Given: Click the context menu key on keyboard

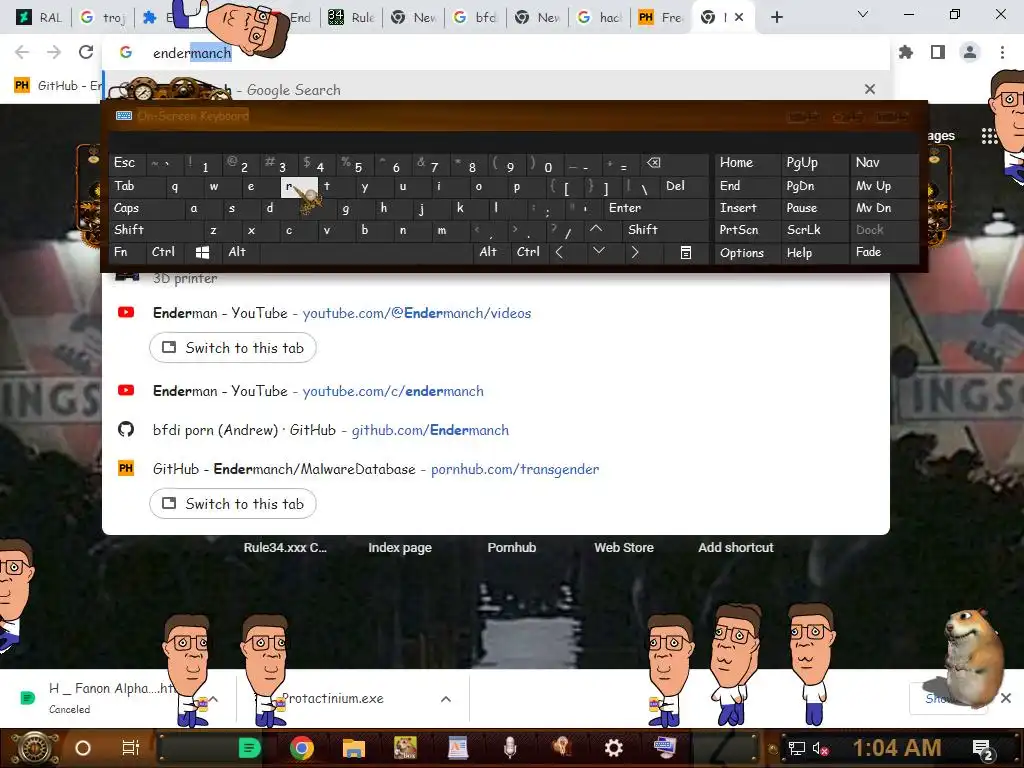Looking at the screenshot, I should 685,252.
